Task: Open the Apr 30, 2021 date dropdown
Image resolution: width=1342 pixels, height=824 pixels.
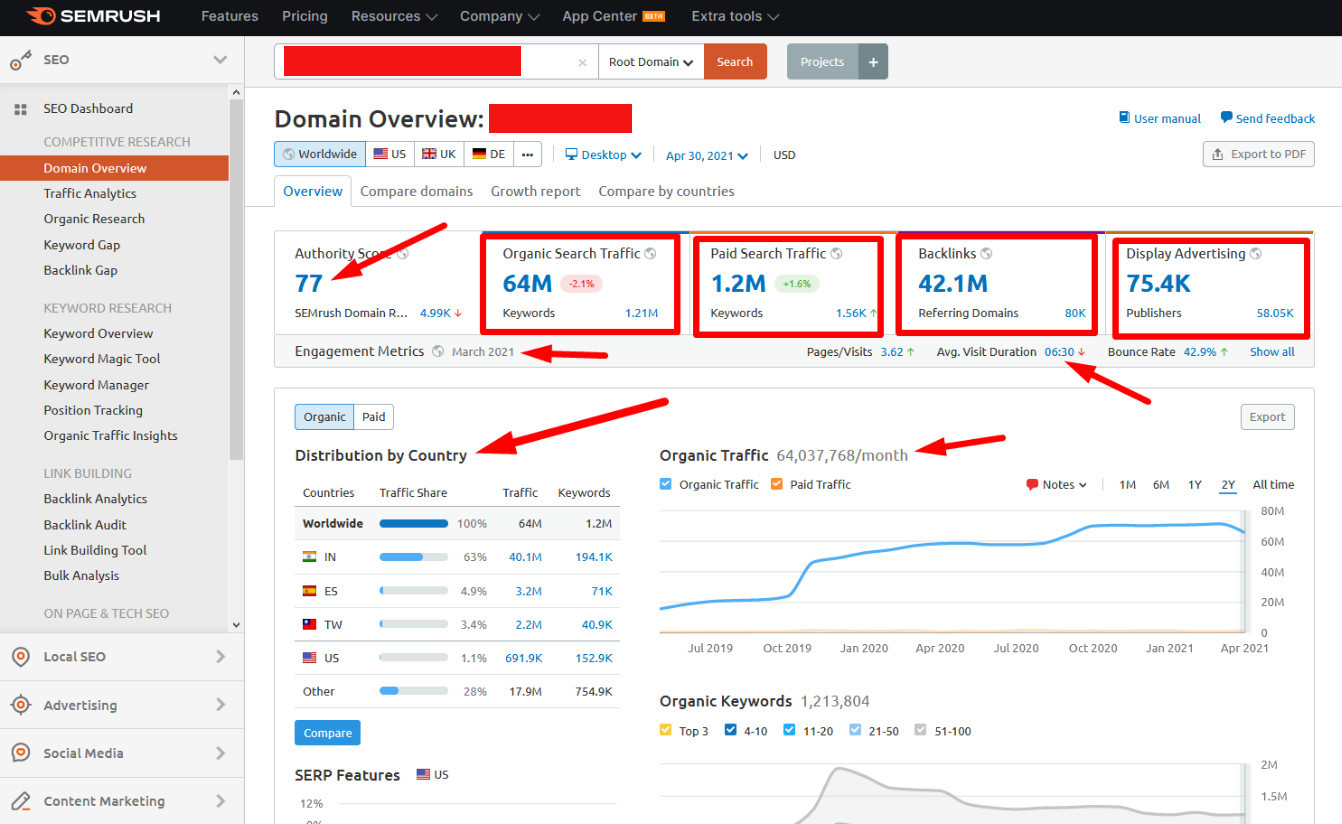Action: [x=707, y=155]
